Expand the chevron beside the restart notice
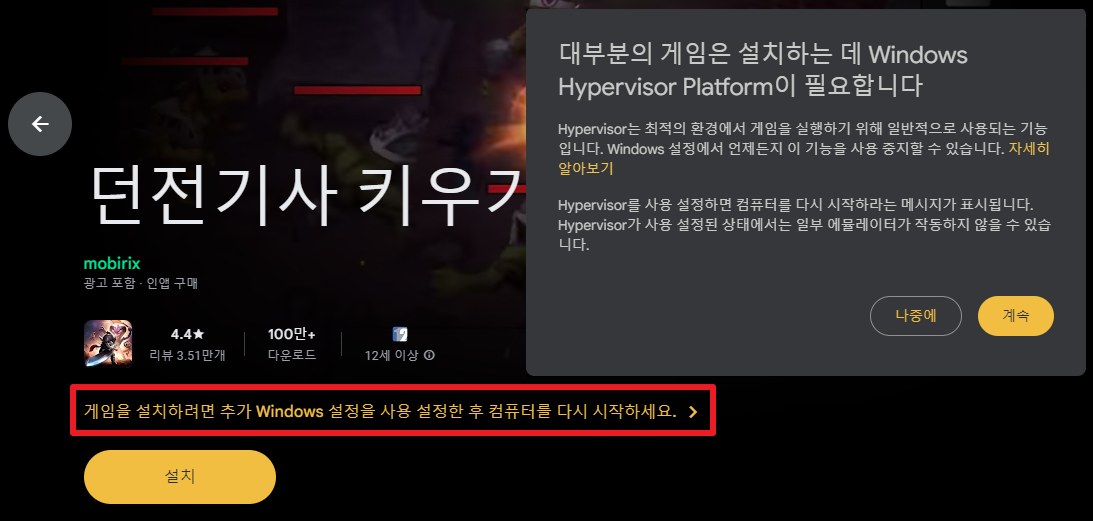Image resolution: width=1093 pixels, height=521 pixels. (x=693, y=411)
